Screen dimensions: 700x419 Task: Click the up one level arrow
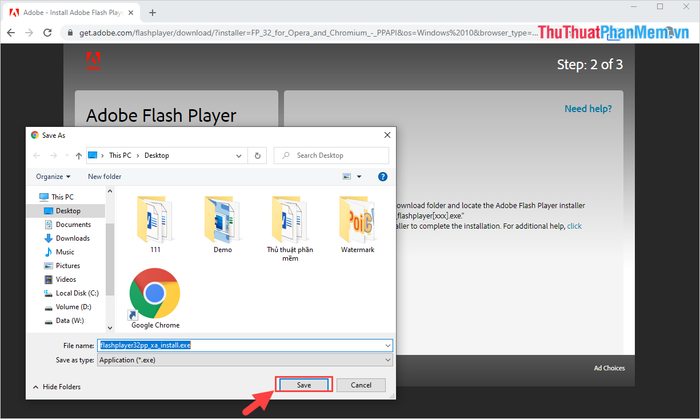(x=79, y=156)
